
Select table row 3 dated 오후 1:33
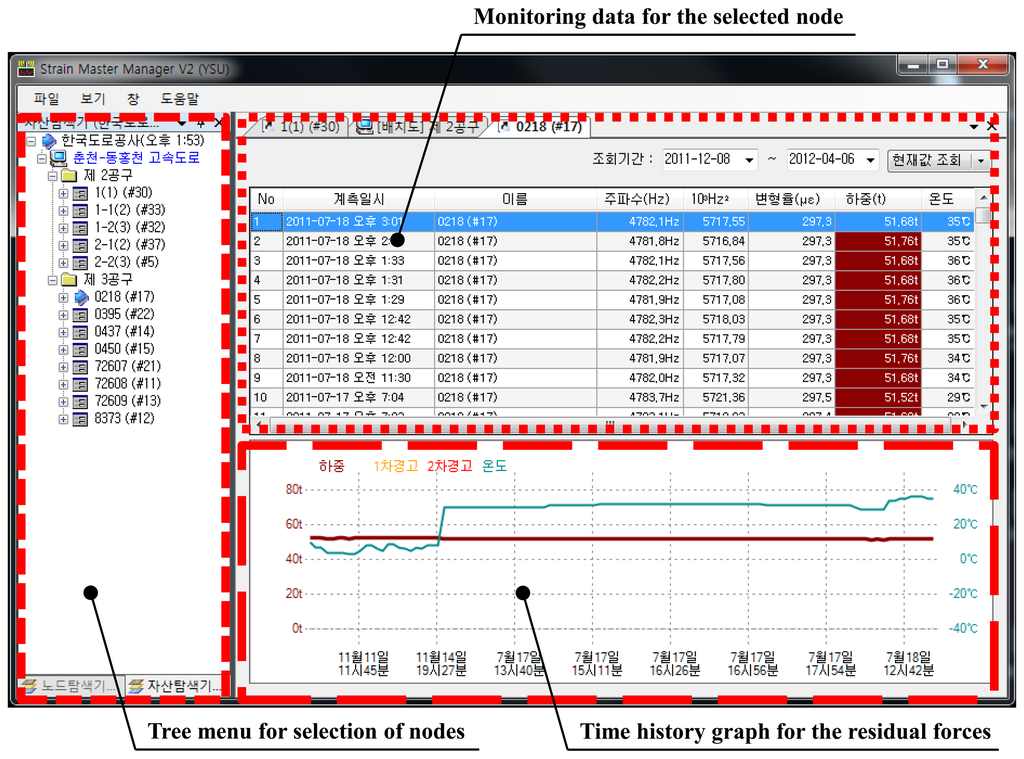point(613,261)
